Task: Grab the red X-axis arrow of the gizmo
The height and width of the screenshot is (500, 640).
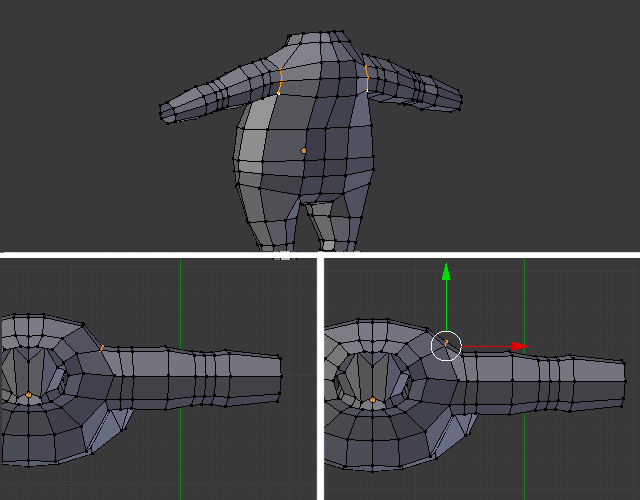Action: 519,346
